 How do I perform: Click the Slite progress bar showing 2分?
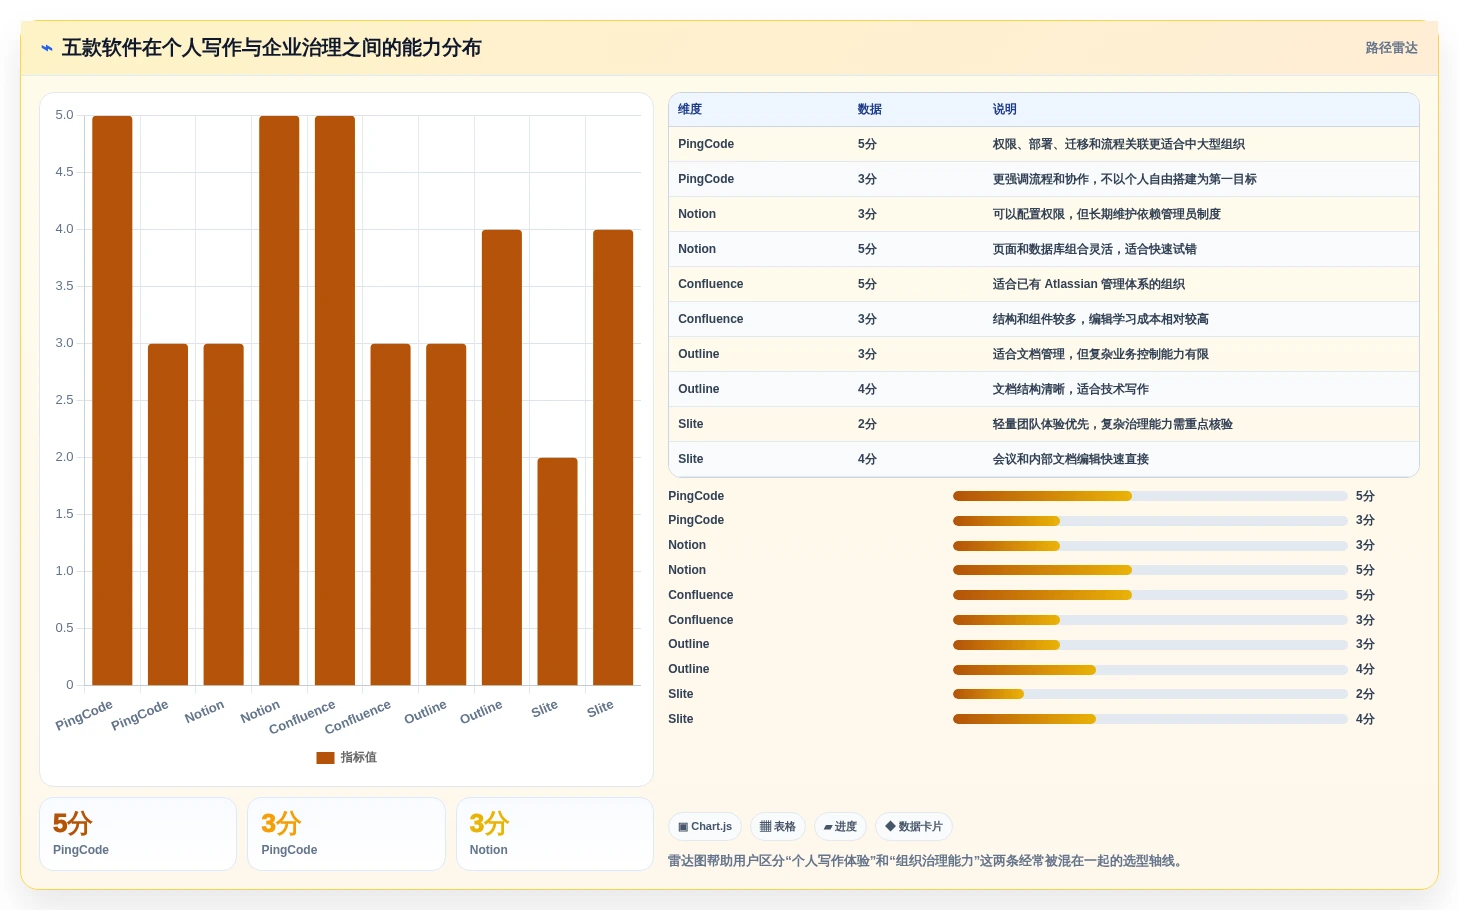click(x=1150, y=694)
